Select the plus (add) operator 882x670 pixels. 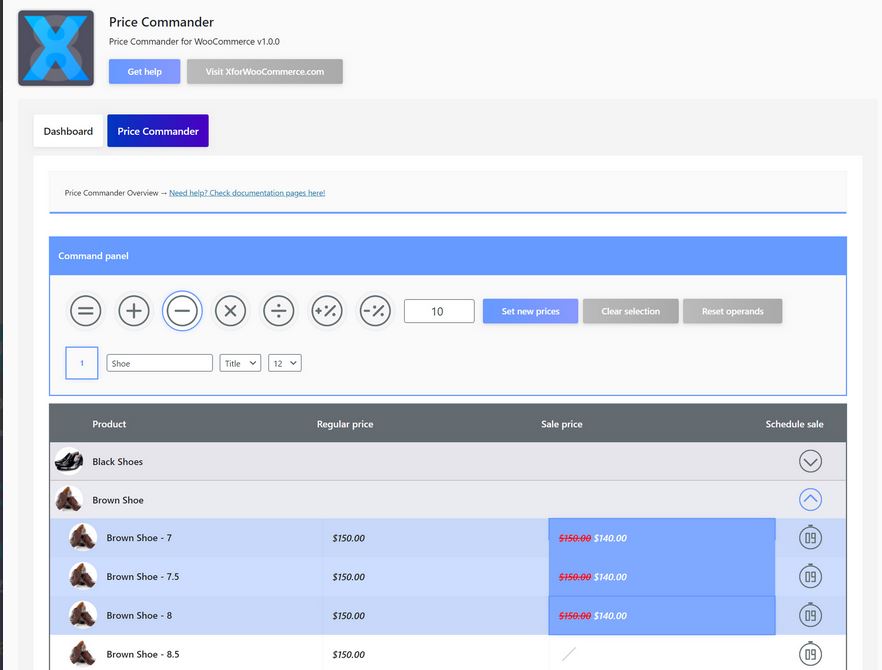[134, 311]
